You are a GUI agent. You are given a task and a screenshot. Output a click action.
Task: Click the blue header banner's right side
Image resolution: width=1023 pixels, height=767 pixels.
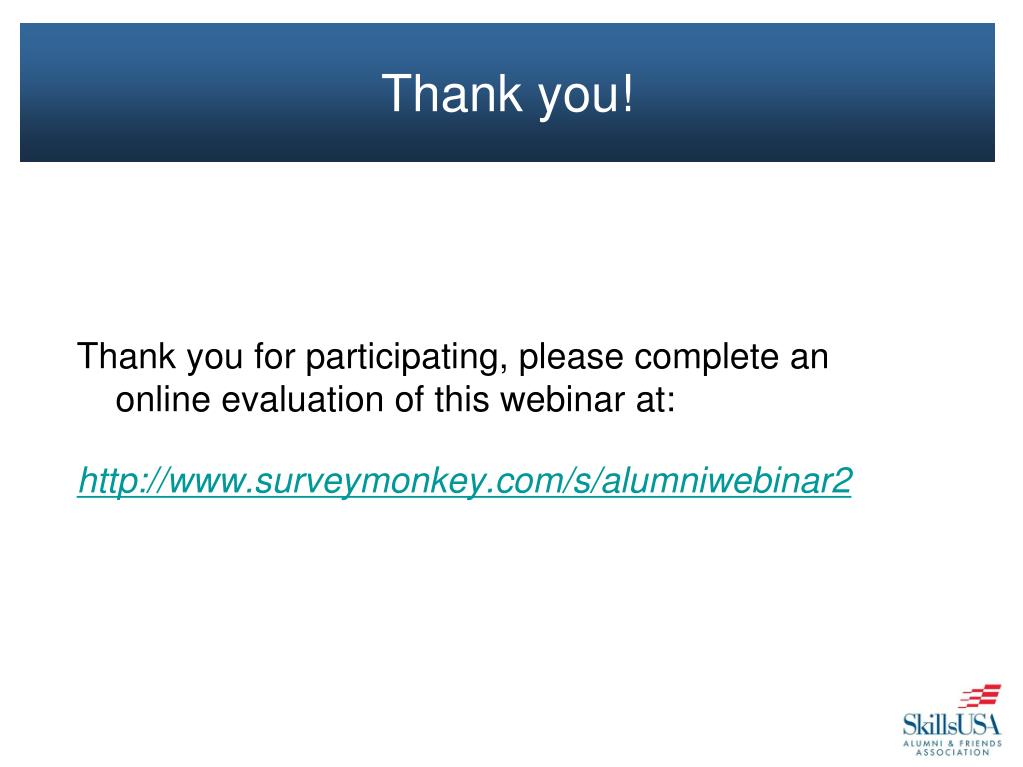coord(816,93)
